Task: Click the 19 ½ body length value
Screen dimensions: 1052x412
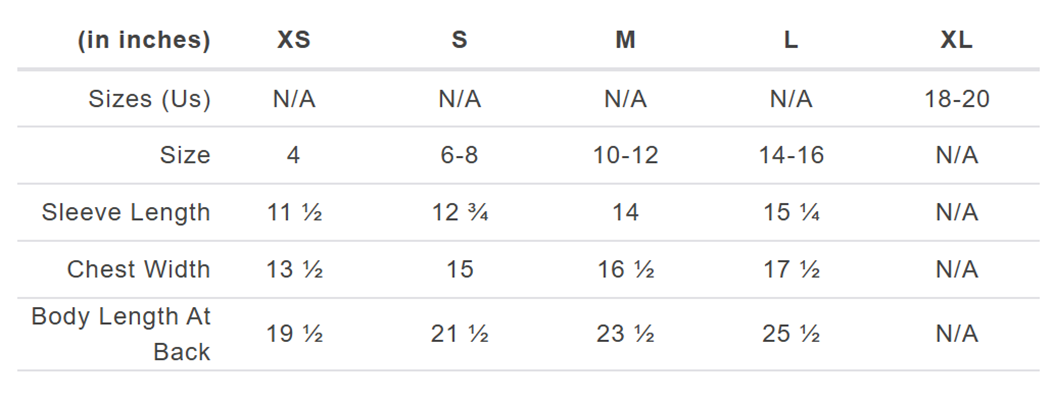Action: [x=293, y=334]
